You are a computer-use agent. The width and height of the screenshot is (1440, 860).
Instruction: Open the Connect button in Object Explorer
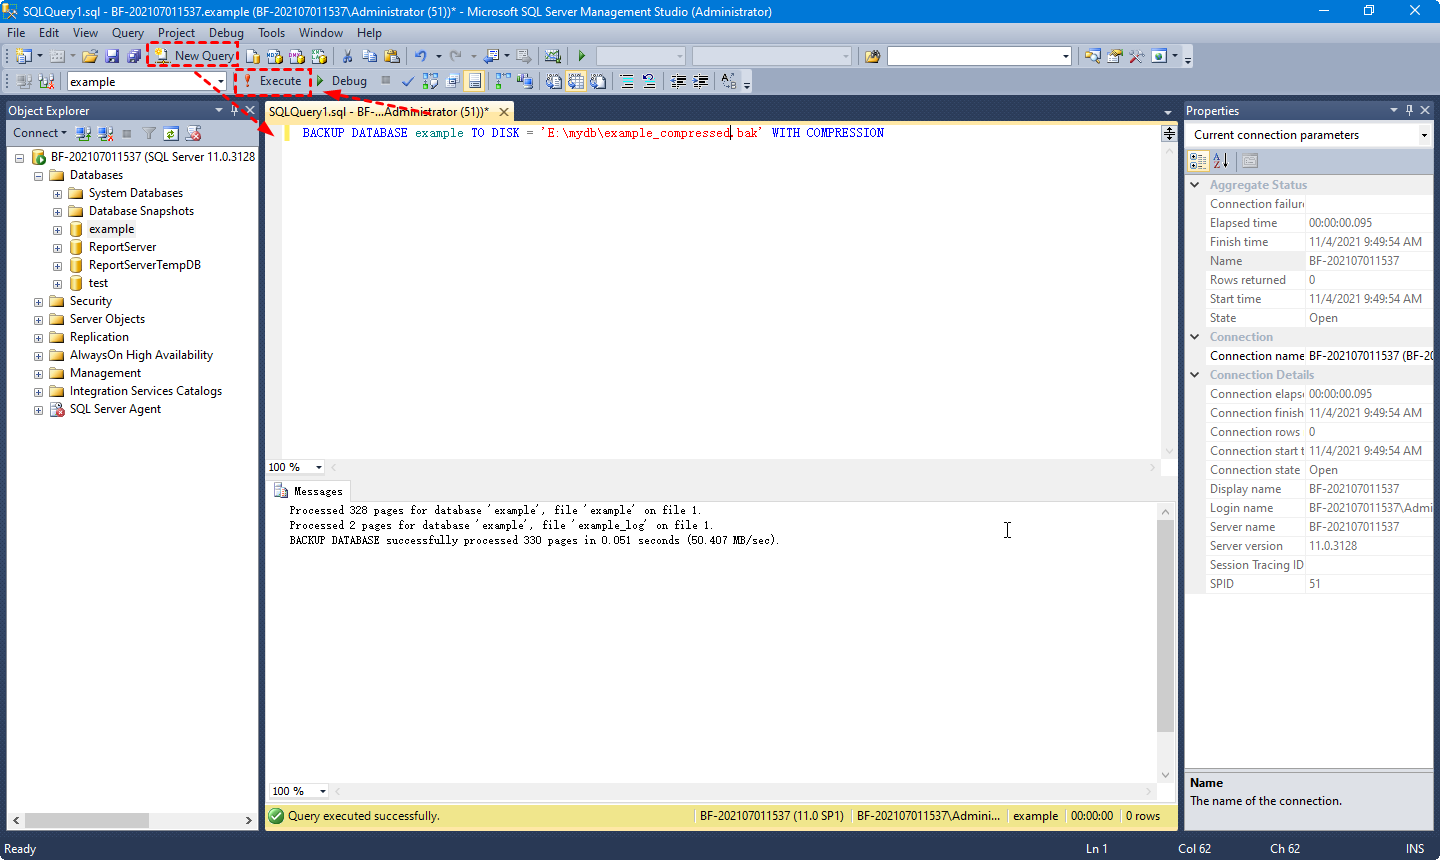[x=39, y=133]
